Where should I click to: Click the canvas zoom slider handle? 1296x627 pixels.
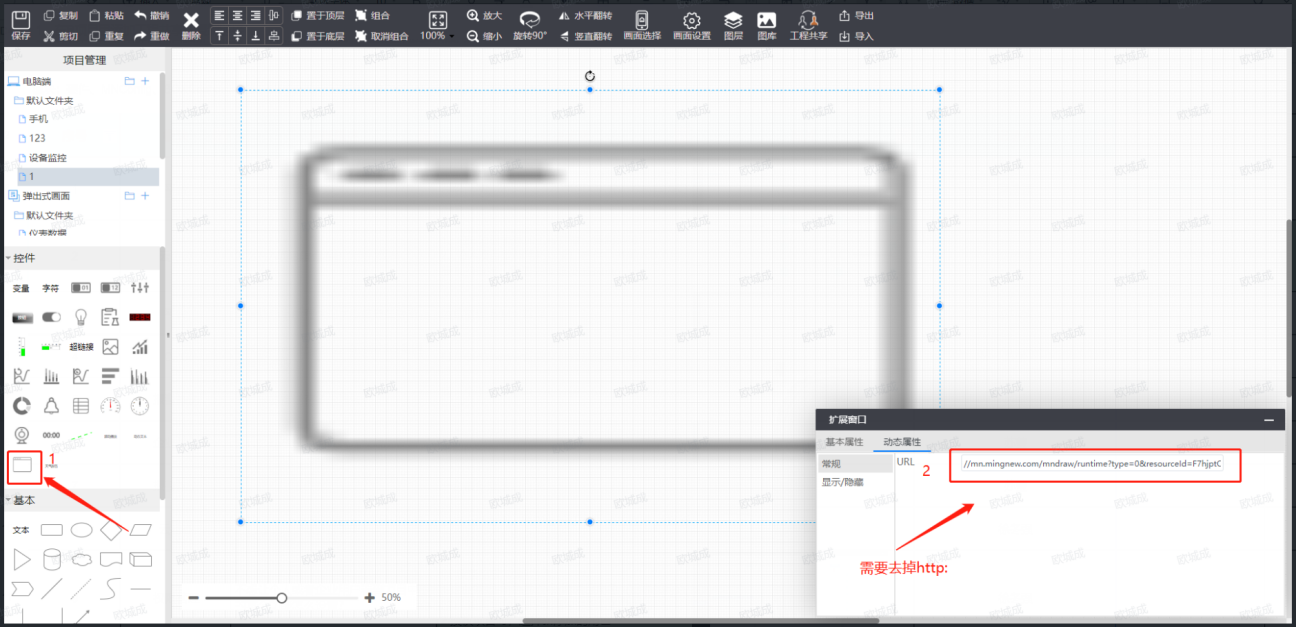point(282,598)
